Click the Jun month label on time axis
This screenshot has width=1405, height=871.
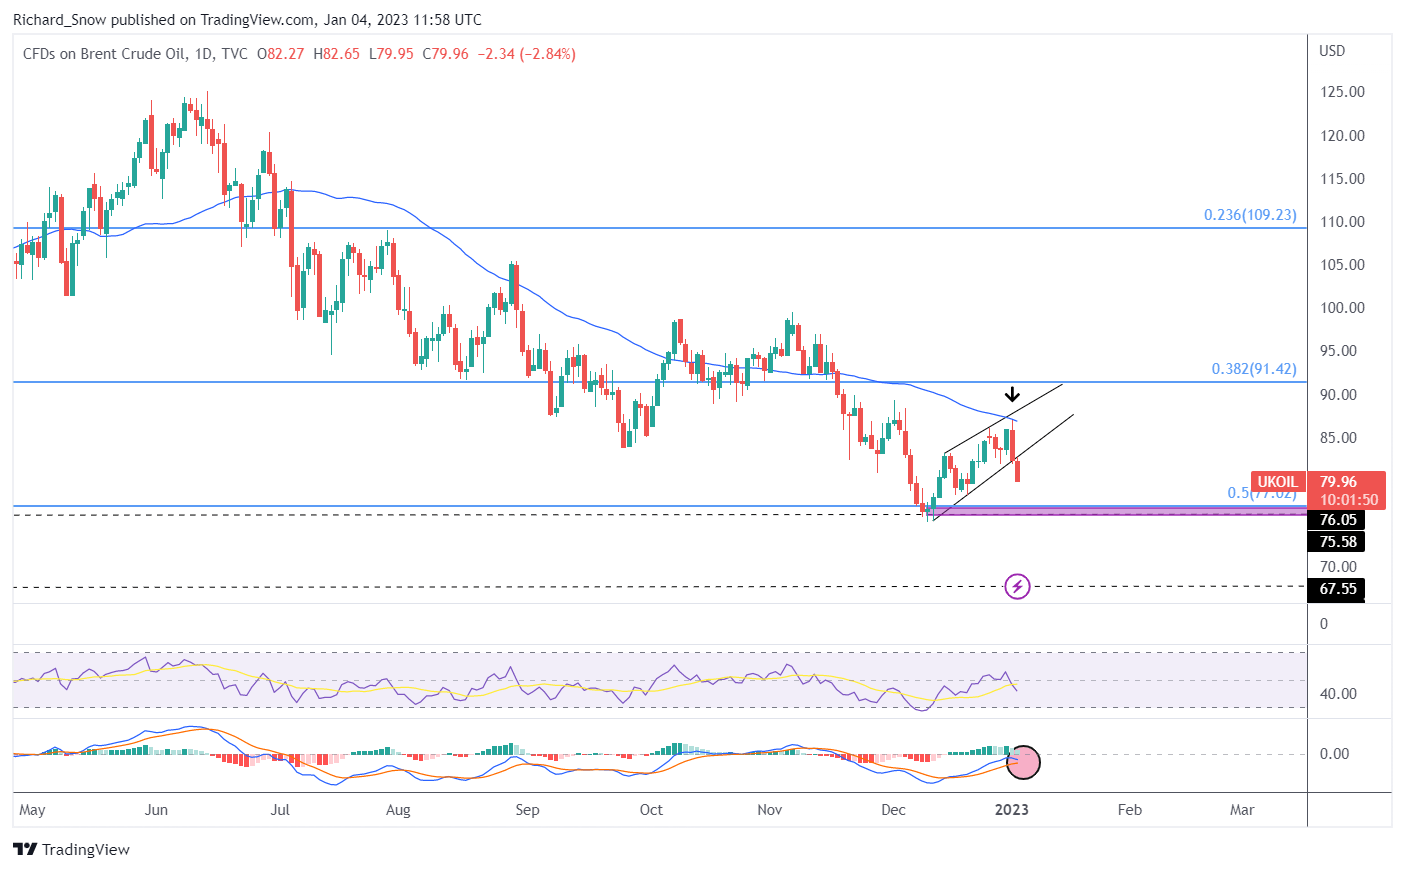click(156, 810)
